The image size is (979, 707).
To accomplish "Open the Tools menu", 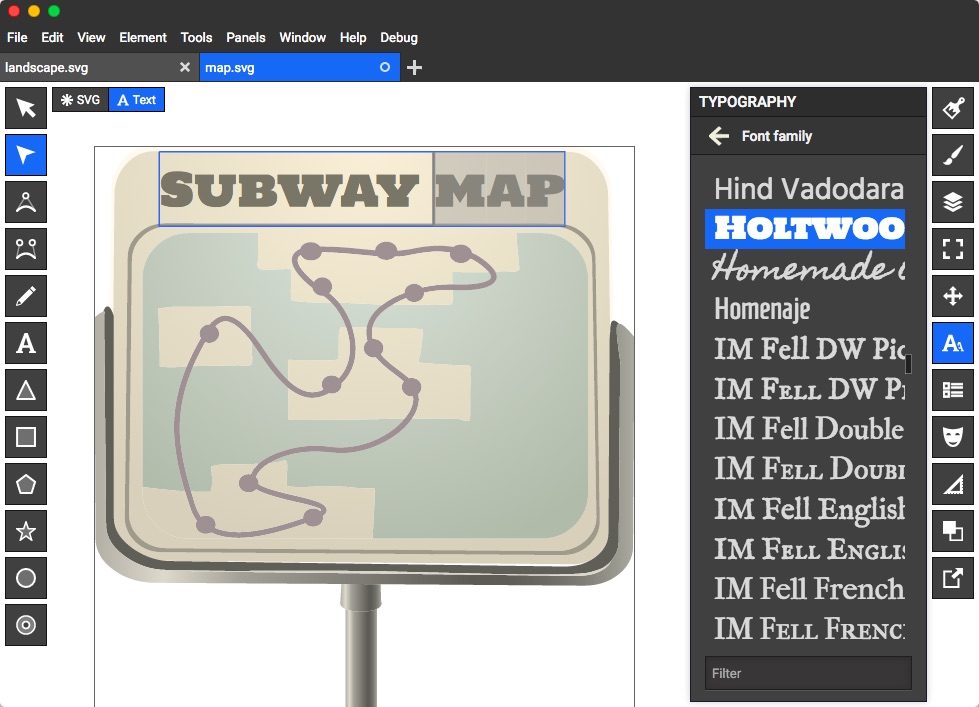I will [196, 37].
